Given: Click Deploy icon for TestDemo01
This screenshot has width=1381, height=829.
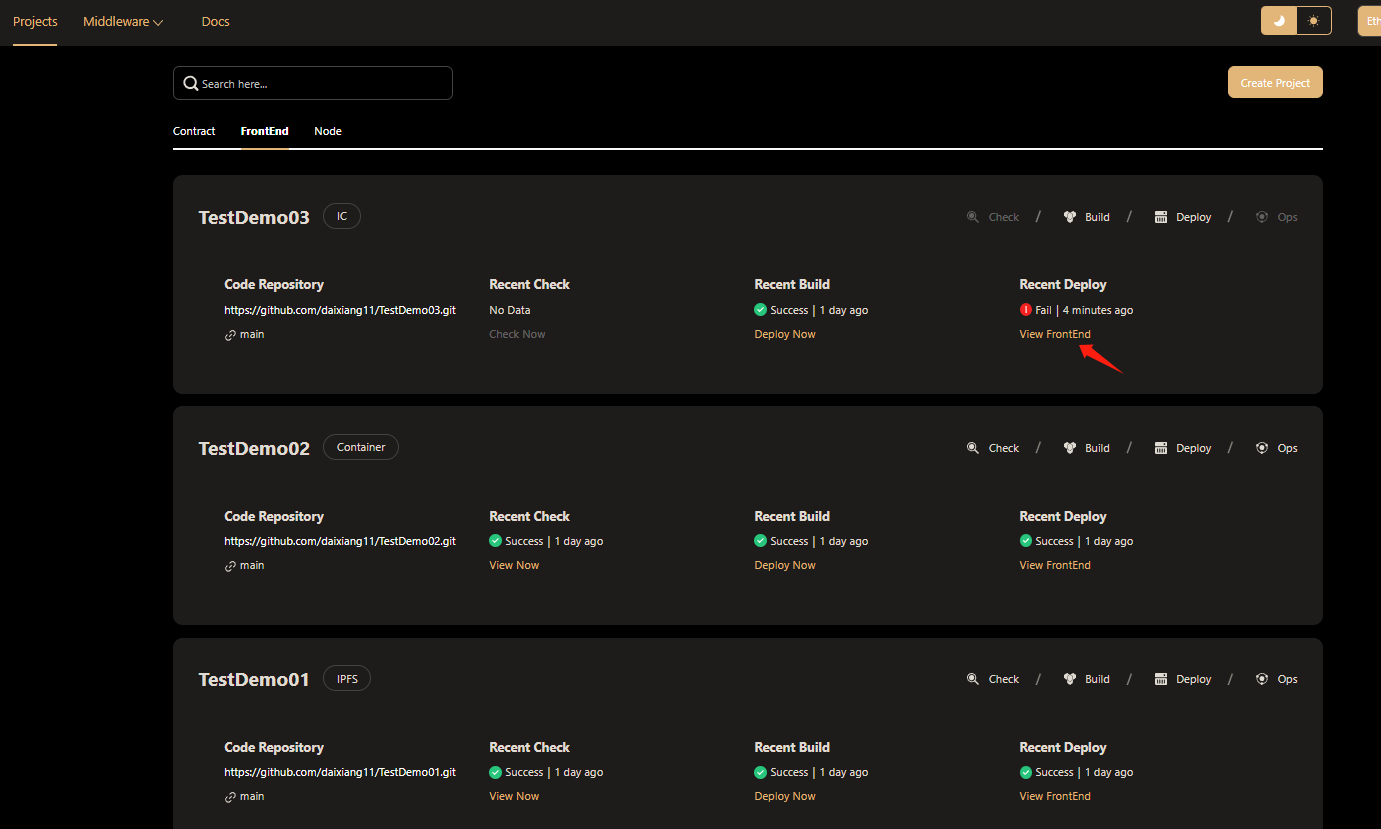Looking at the screenshot, I should coord(1160,679).
